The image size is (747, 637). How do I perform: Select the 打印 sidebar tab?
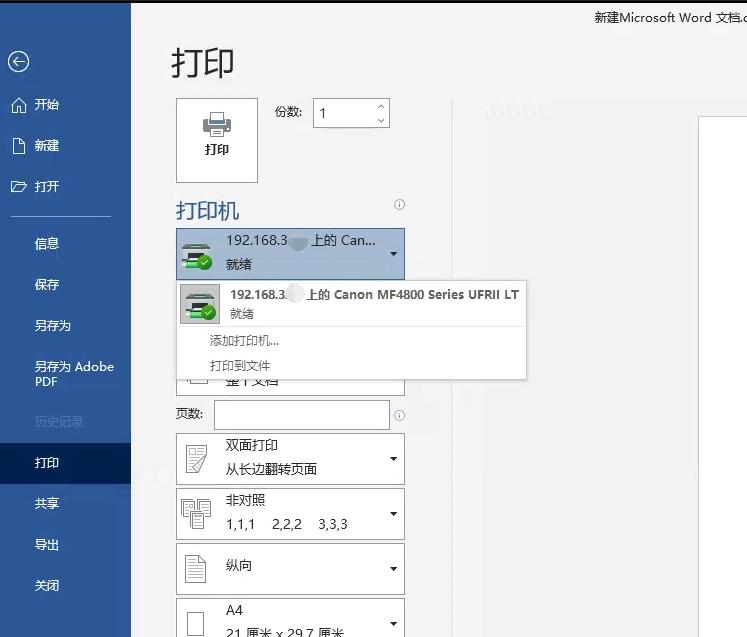tap(65, 463)
